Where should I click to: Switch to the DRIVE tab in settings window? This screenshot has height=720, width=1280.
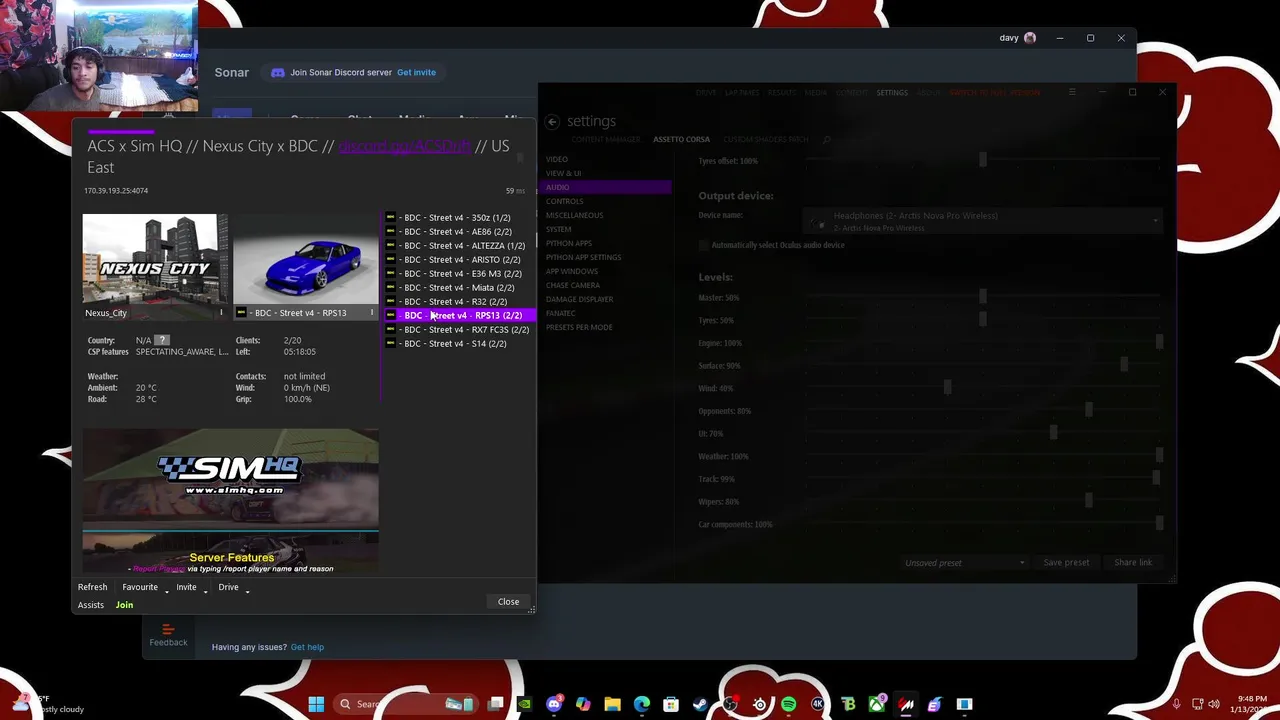(706, 92)
